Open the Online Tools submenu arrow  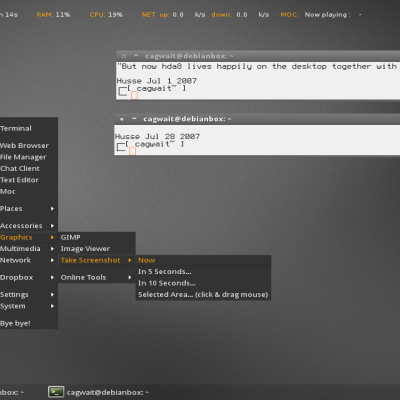130,277
